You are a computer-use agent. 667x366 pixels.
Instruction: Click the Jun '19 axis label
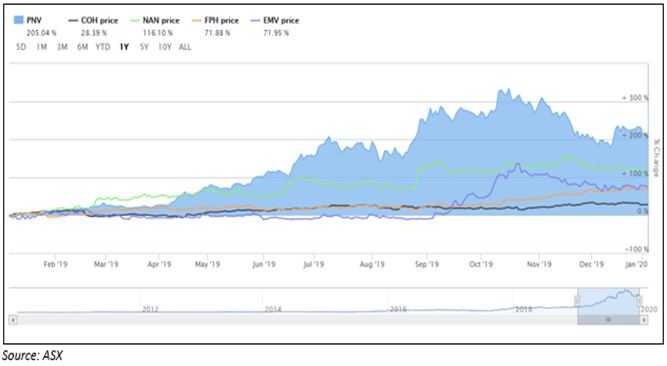pyautogui.click(x=264, y=264)
